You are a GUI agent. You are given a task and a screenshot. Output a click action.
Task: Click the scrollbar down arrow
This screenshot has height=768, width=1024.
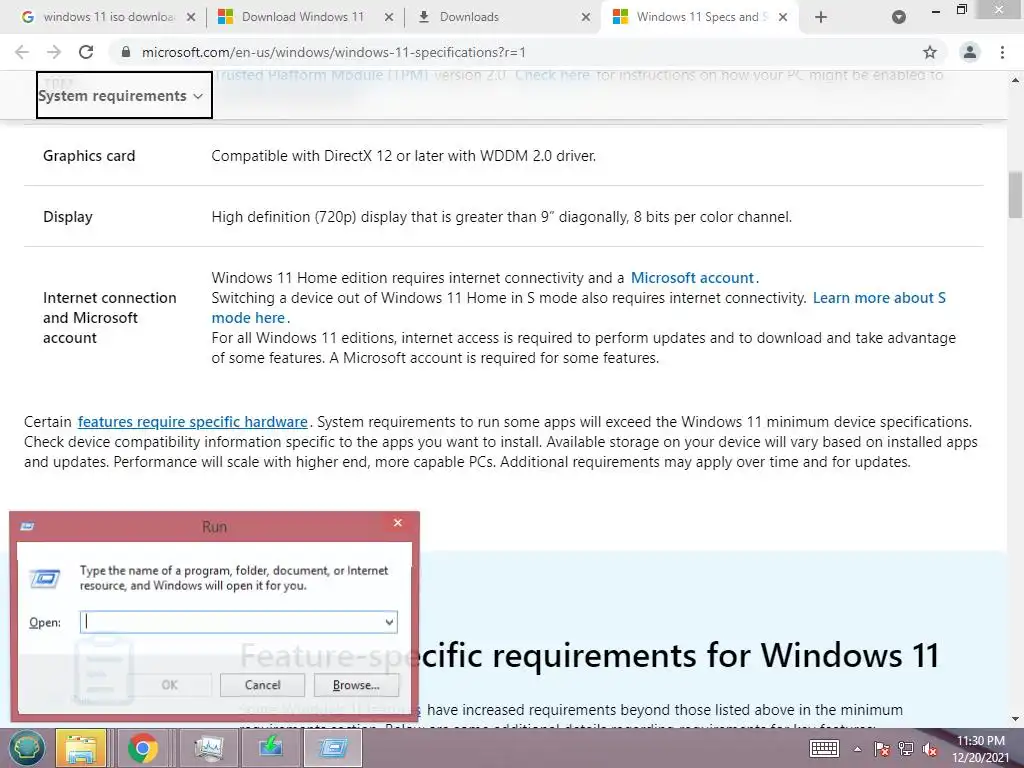tap(1015, 720)
